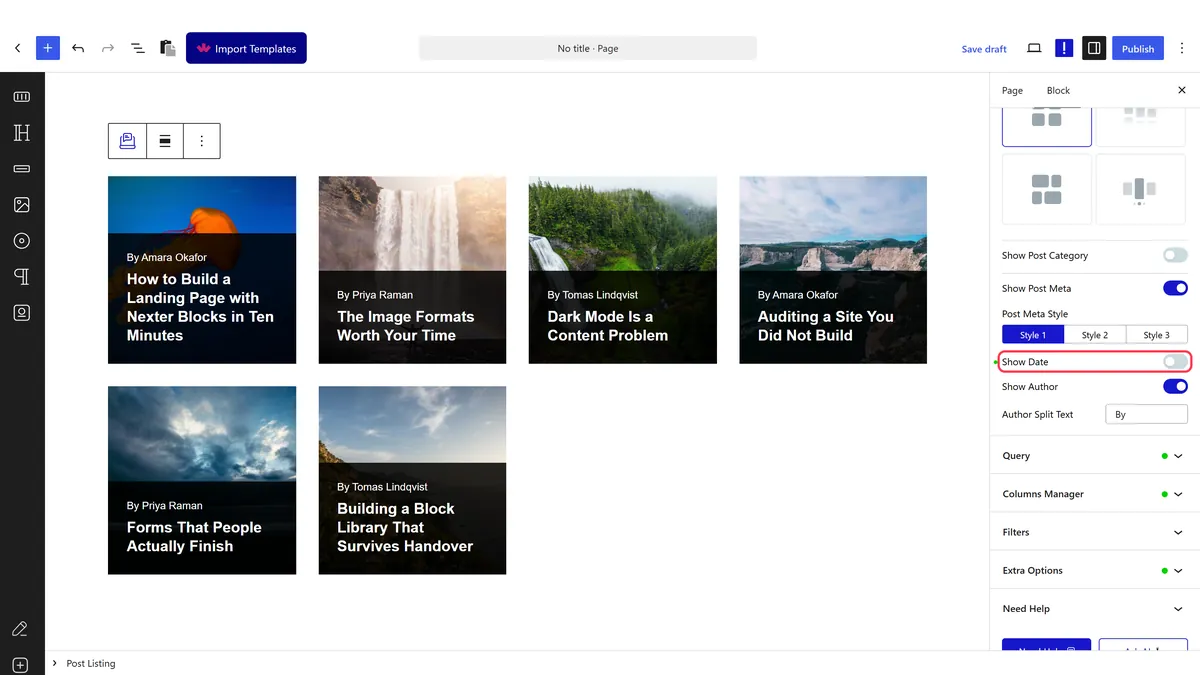Click the pencil edit icon in the sidebar
Viewport: 1200px width, 675px height.
pyautogui.click(x=20, y=629)
